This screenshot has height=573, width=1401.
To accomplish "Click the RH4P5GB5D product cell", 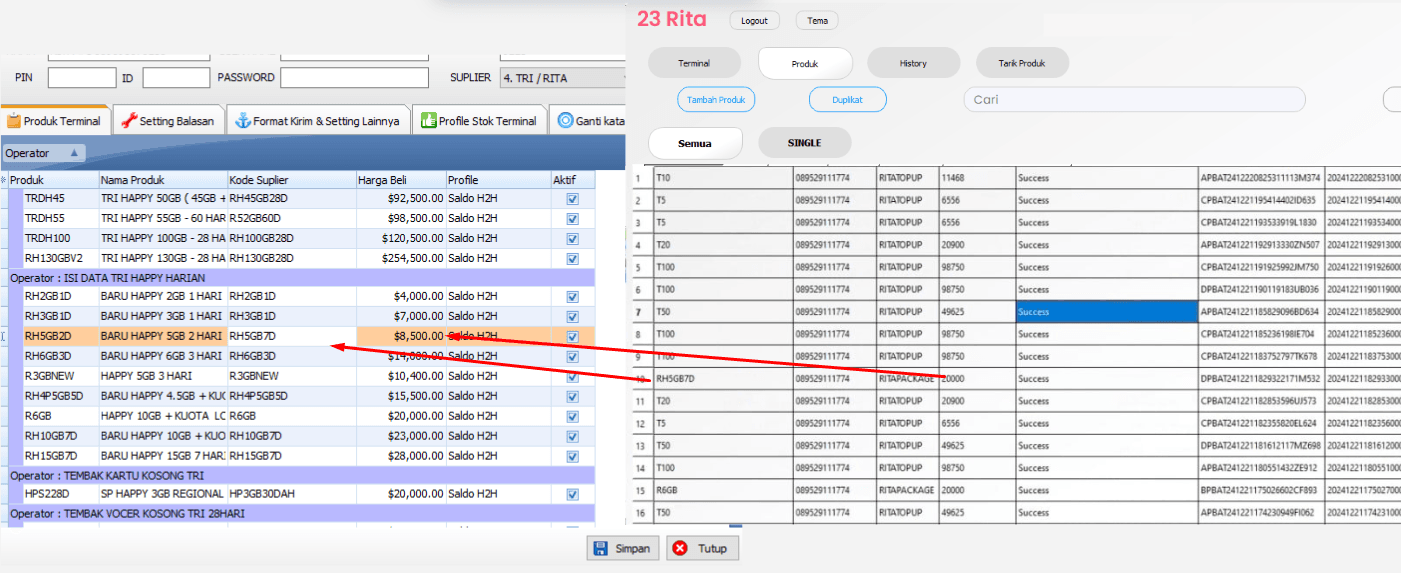I will pos(60,396).
